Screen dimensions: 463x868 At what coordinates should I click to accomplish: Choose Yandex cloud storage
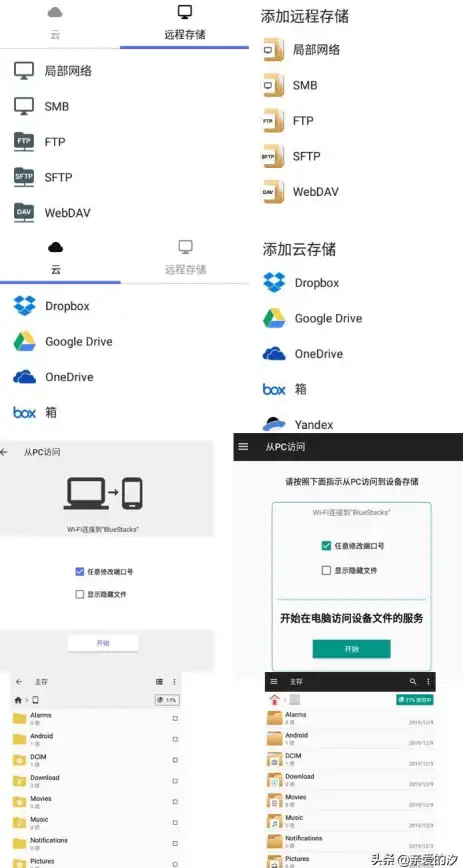(x=314, y=425)
